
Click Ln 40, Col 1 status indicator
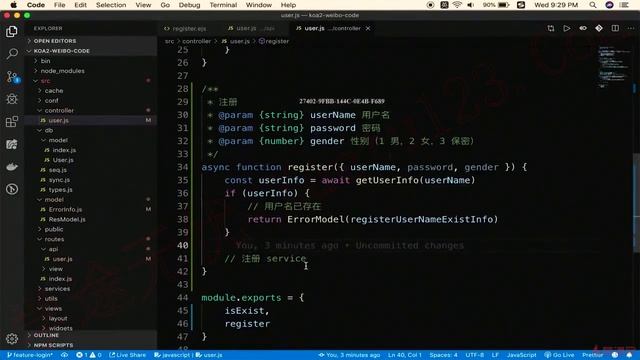coord(404,355)
